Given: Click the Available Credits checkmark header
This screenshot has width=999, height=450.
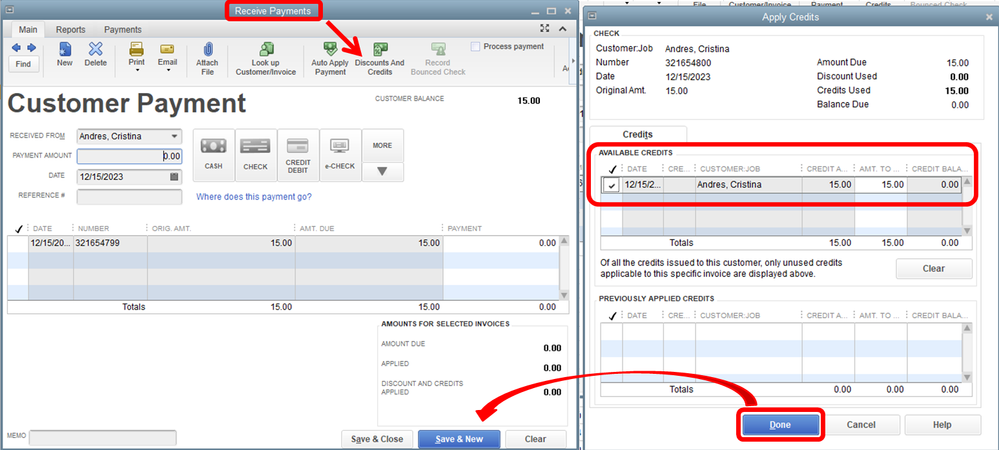Looking at the screenshot, I should pos(612,169).
